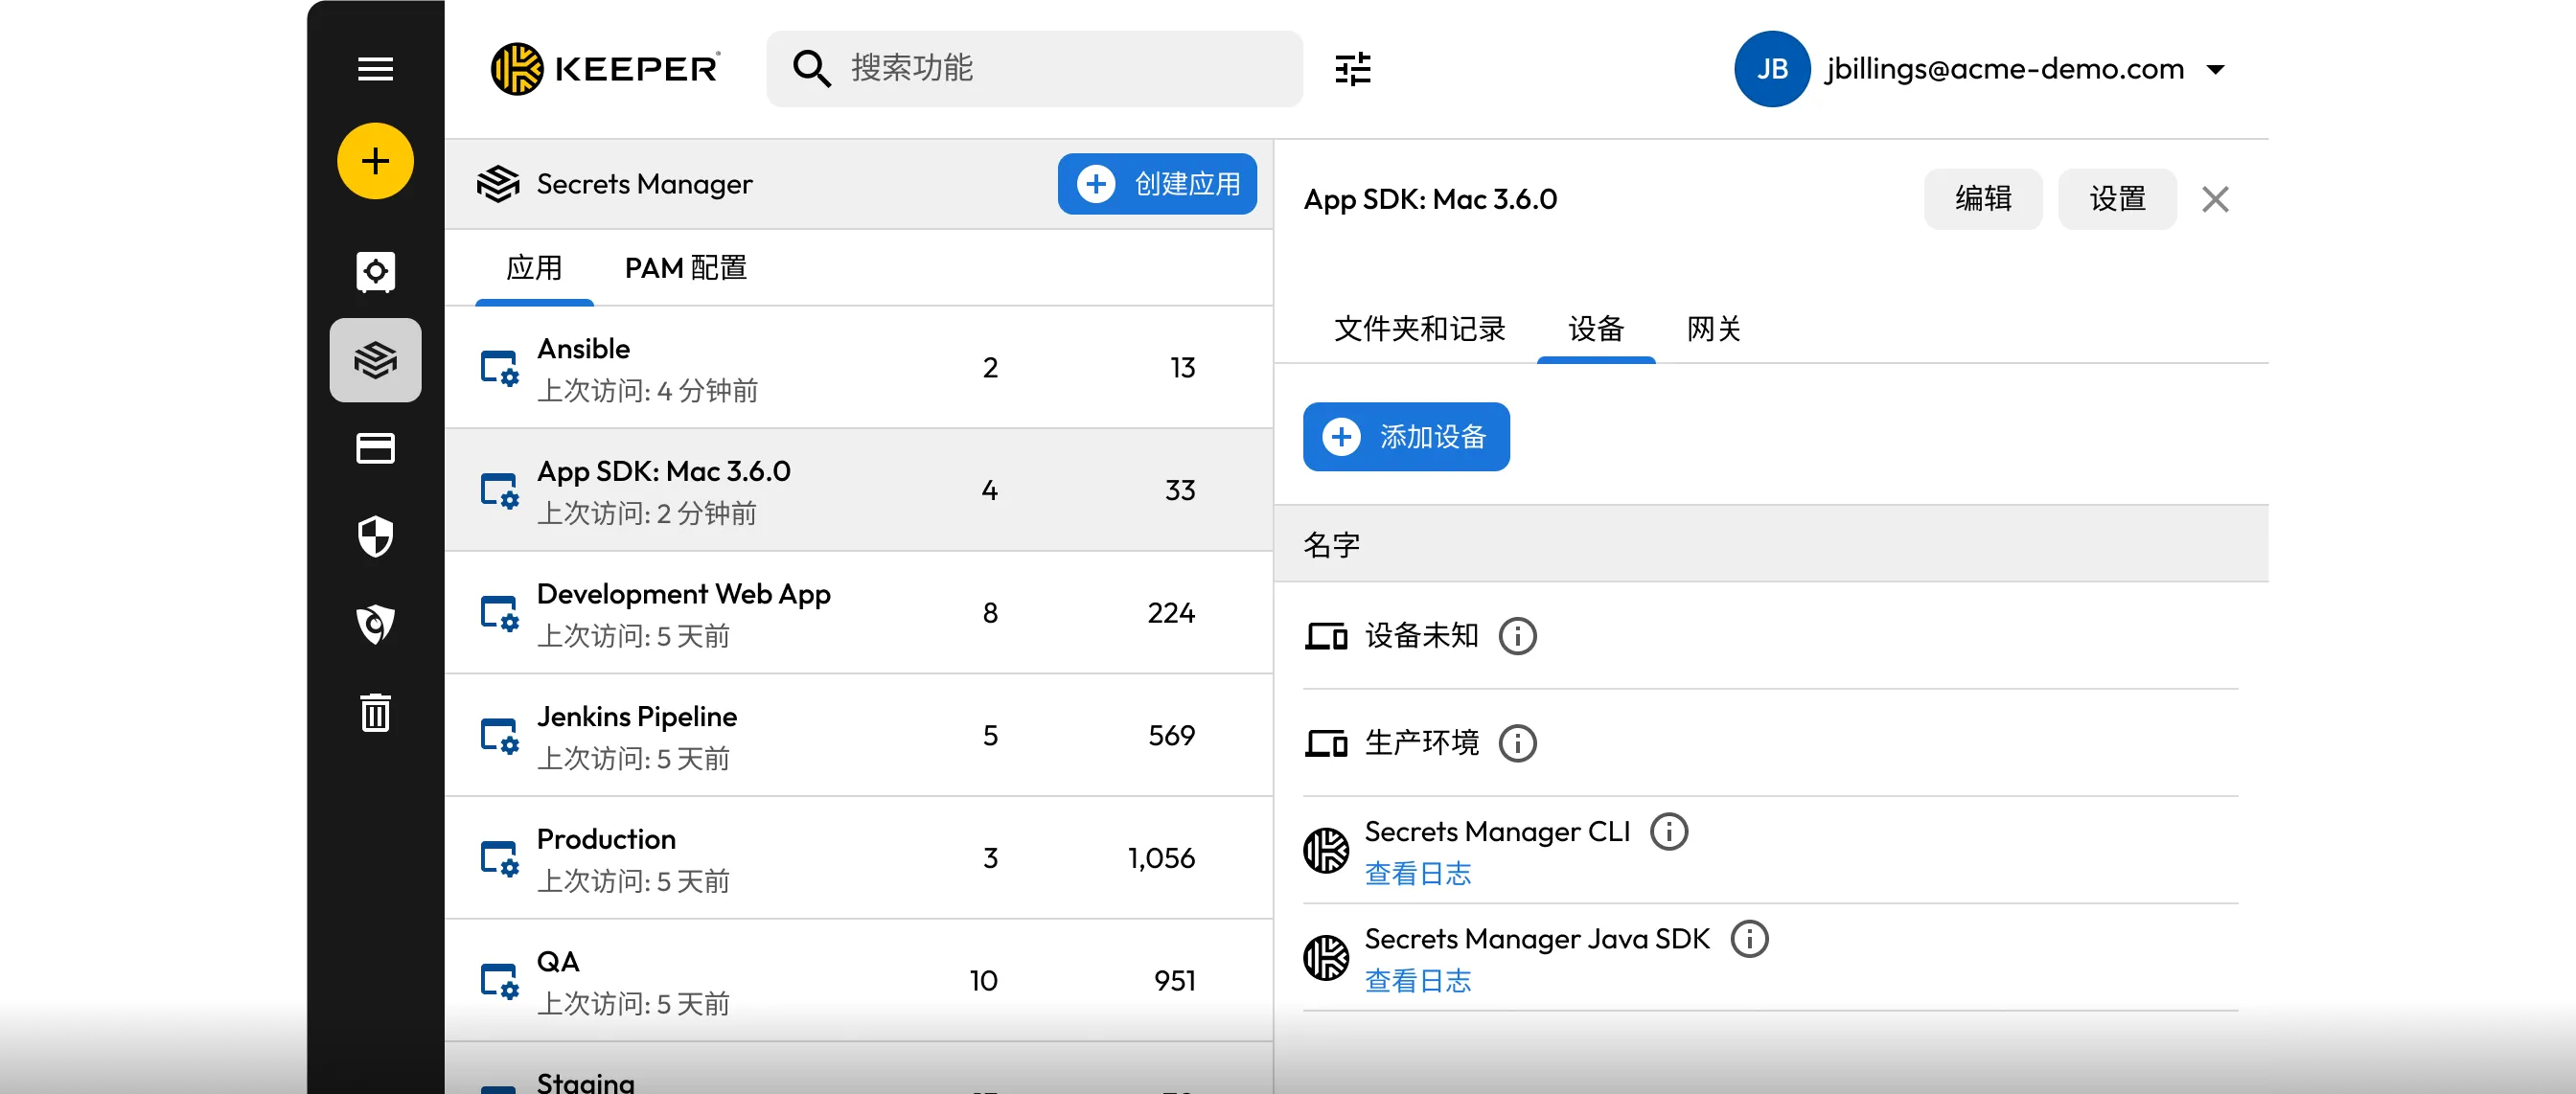This screenshot has height=1094, width=2576.
Task: Open the trash bin sidebar icon
Action: [375, 712]
